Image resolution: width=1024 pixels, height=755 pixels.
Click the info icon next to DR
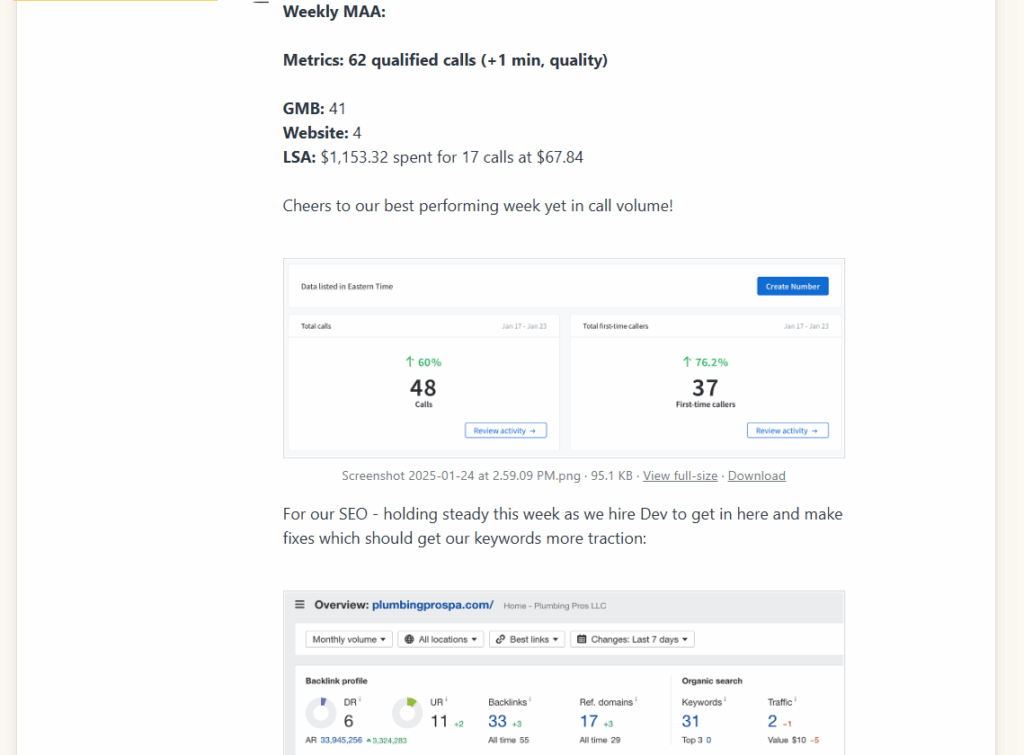click(360, 700)
